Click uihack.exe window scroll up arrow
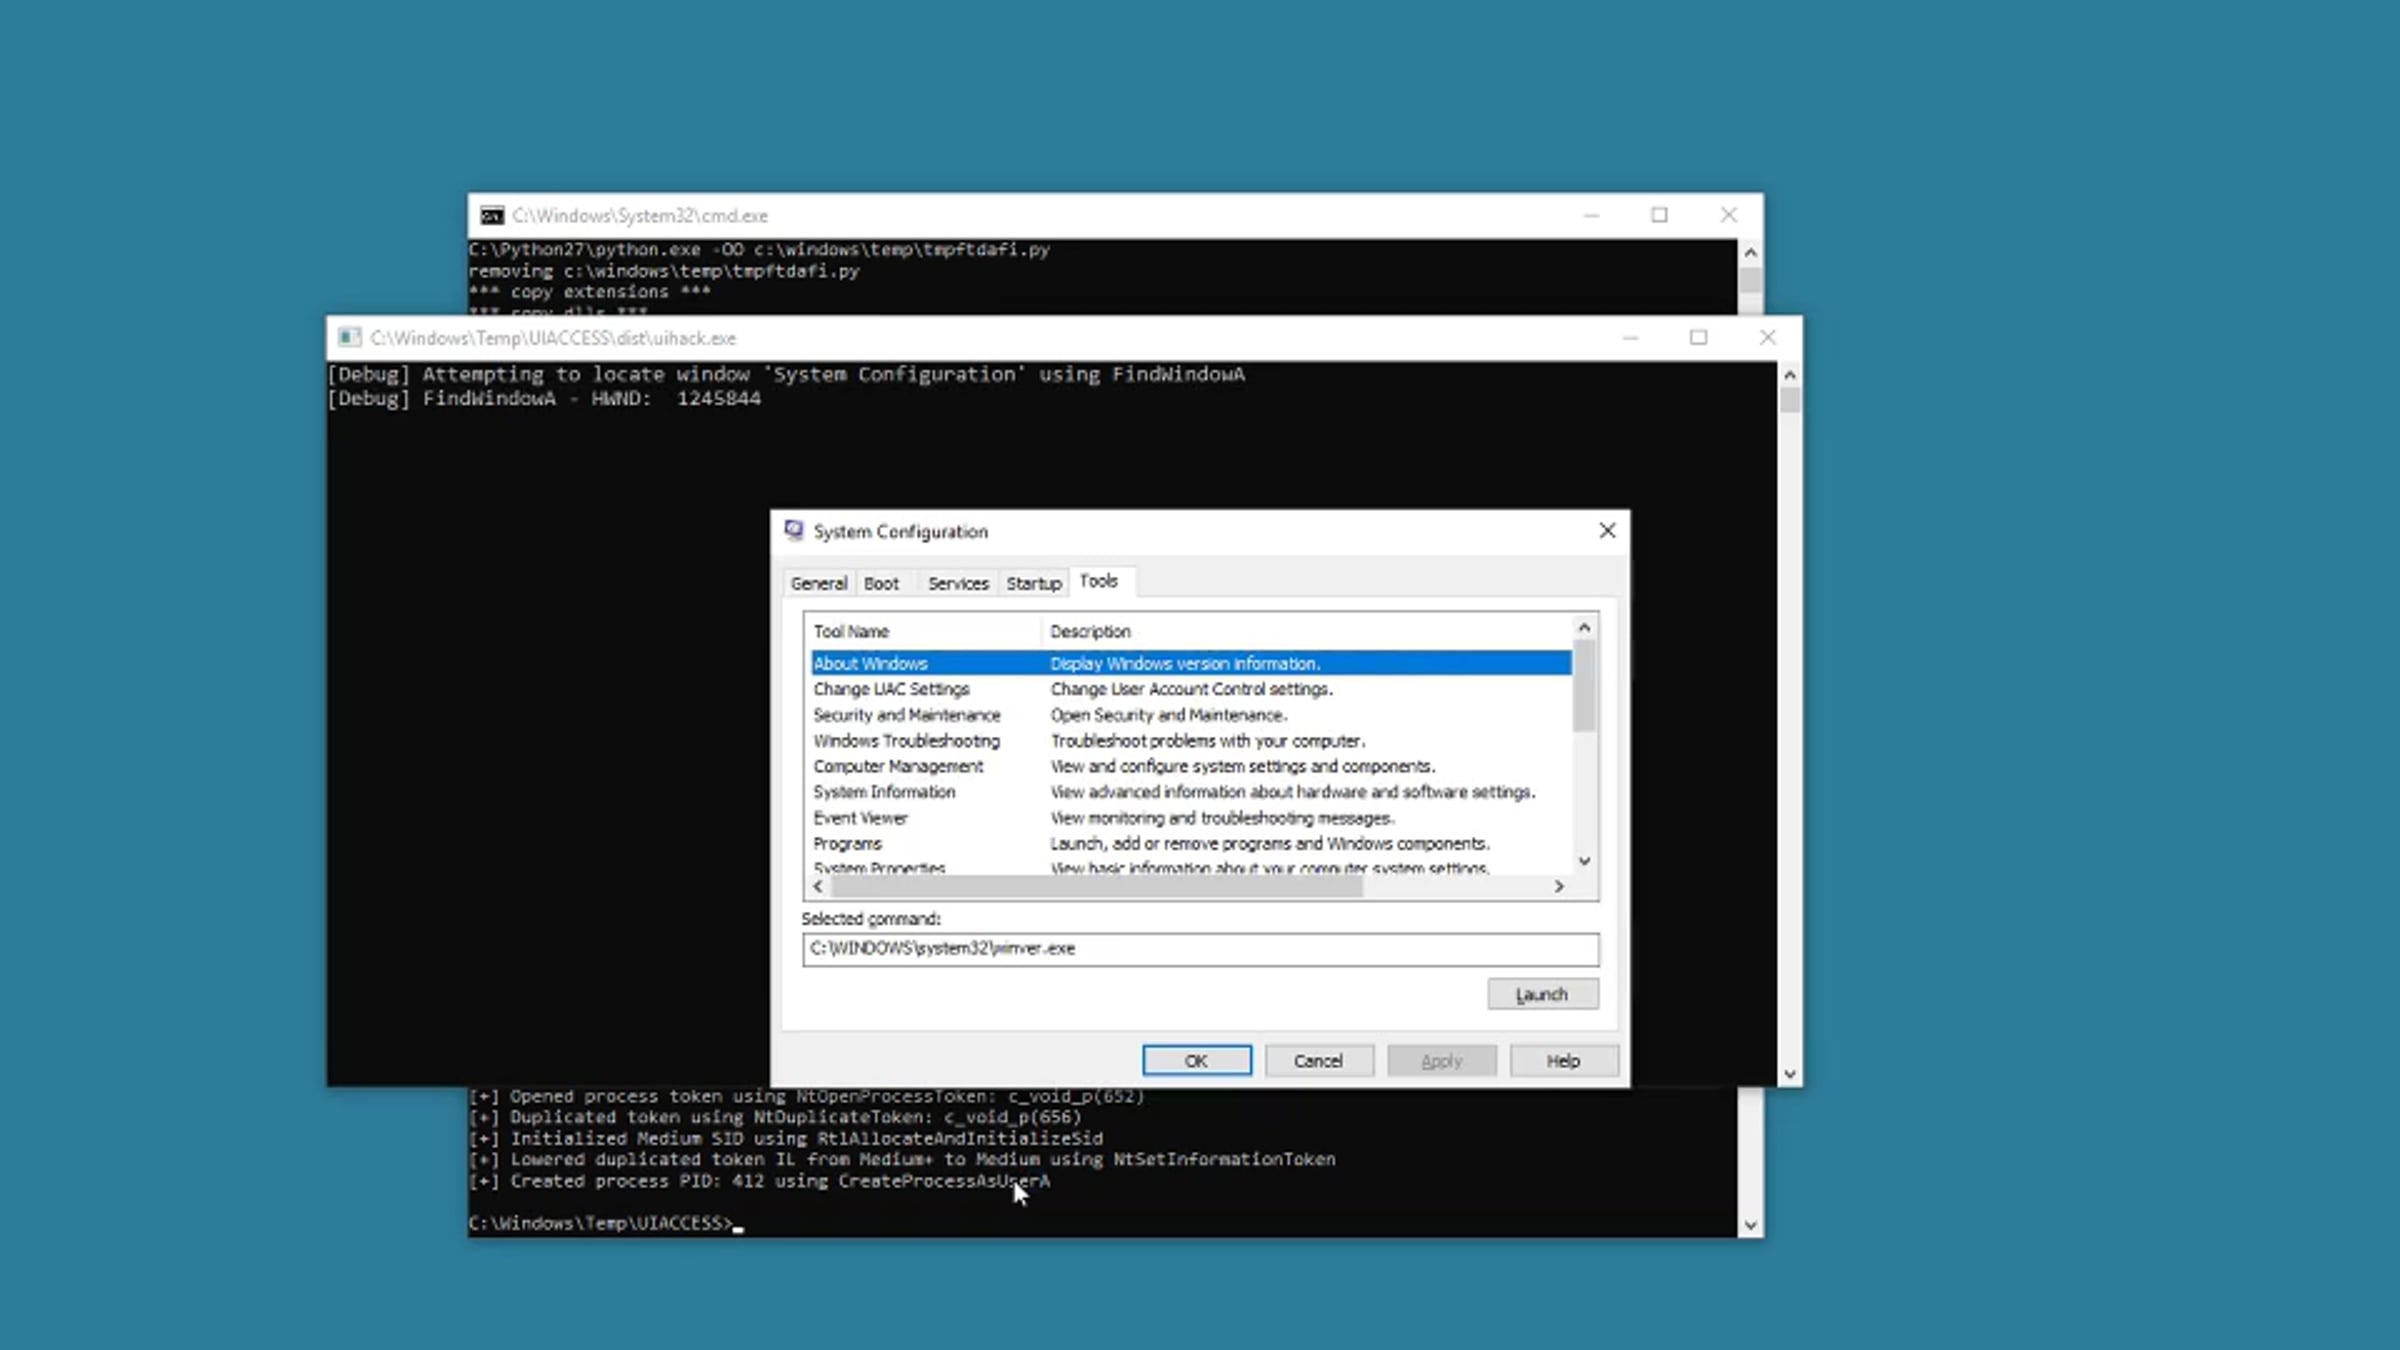 (1790, 374)
